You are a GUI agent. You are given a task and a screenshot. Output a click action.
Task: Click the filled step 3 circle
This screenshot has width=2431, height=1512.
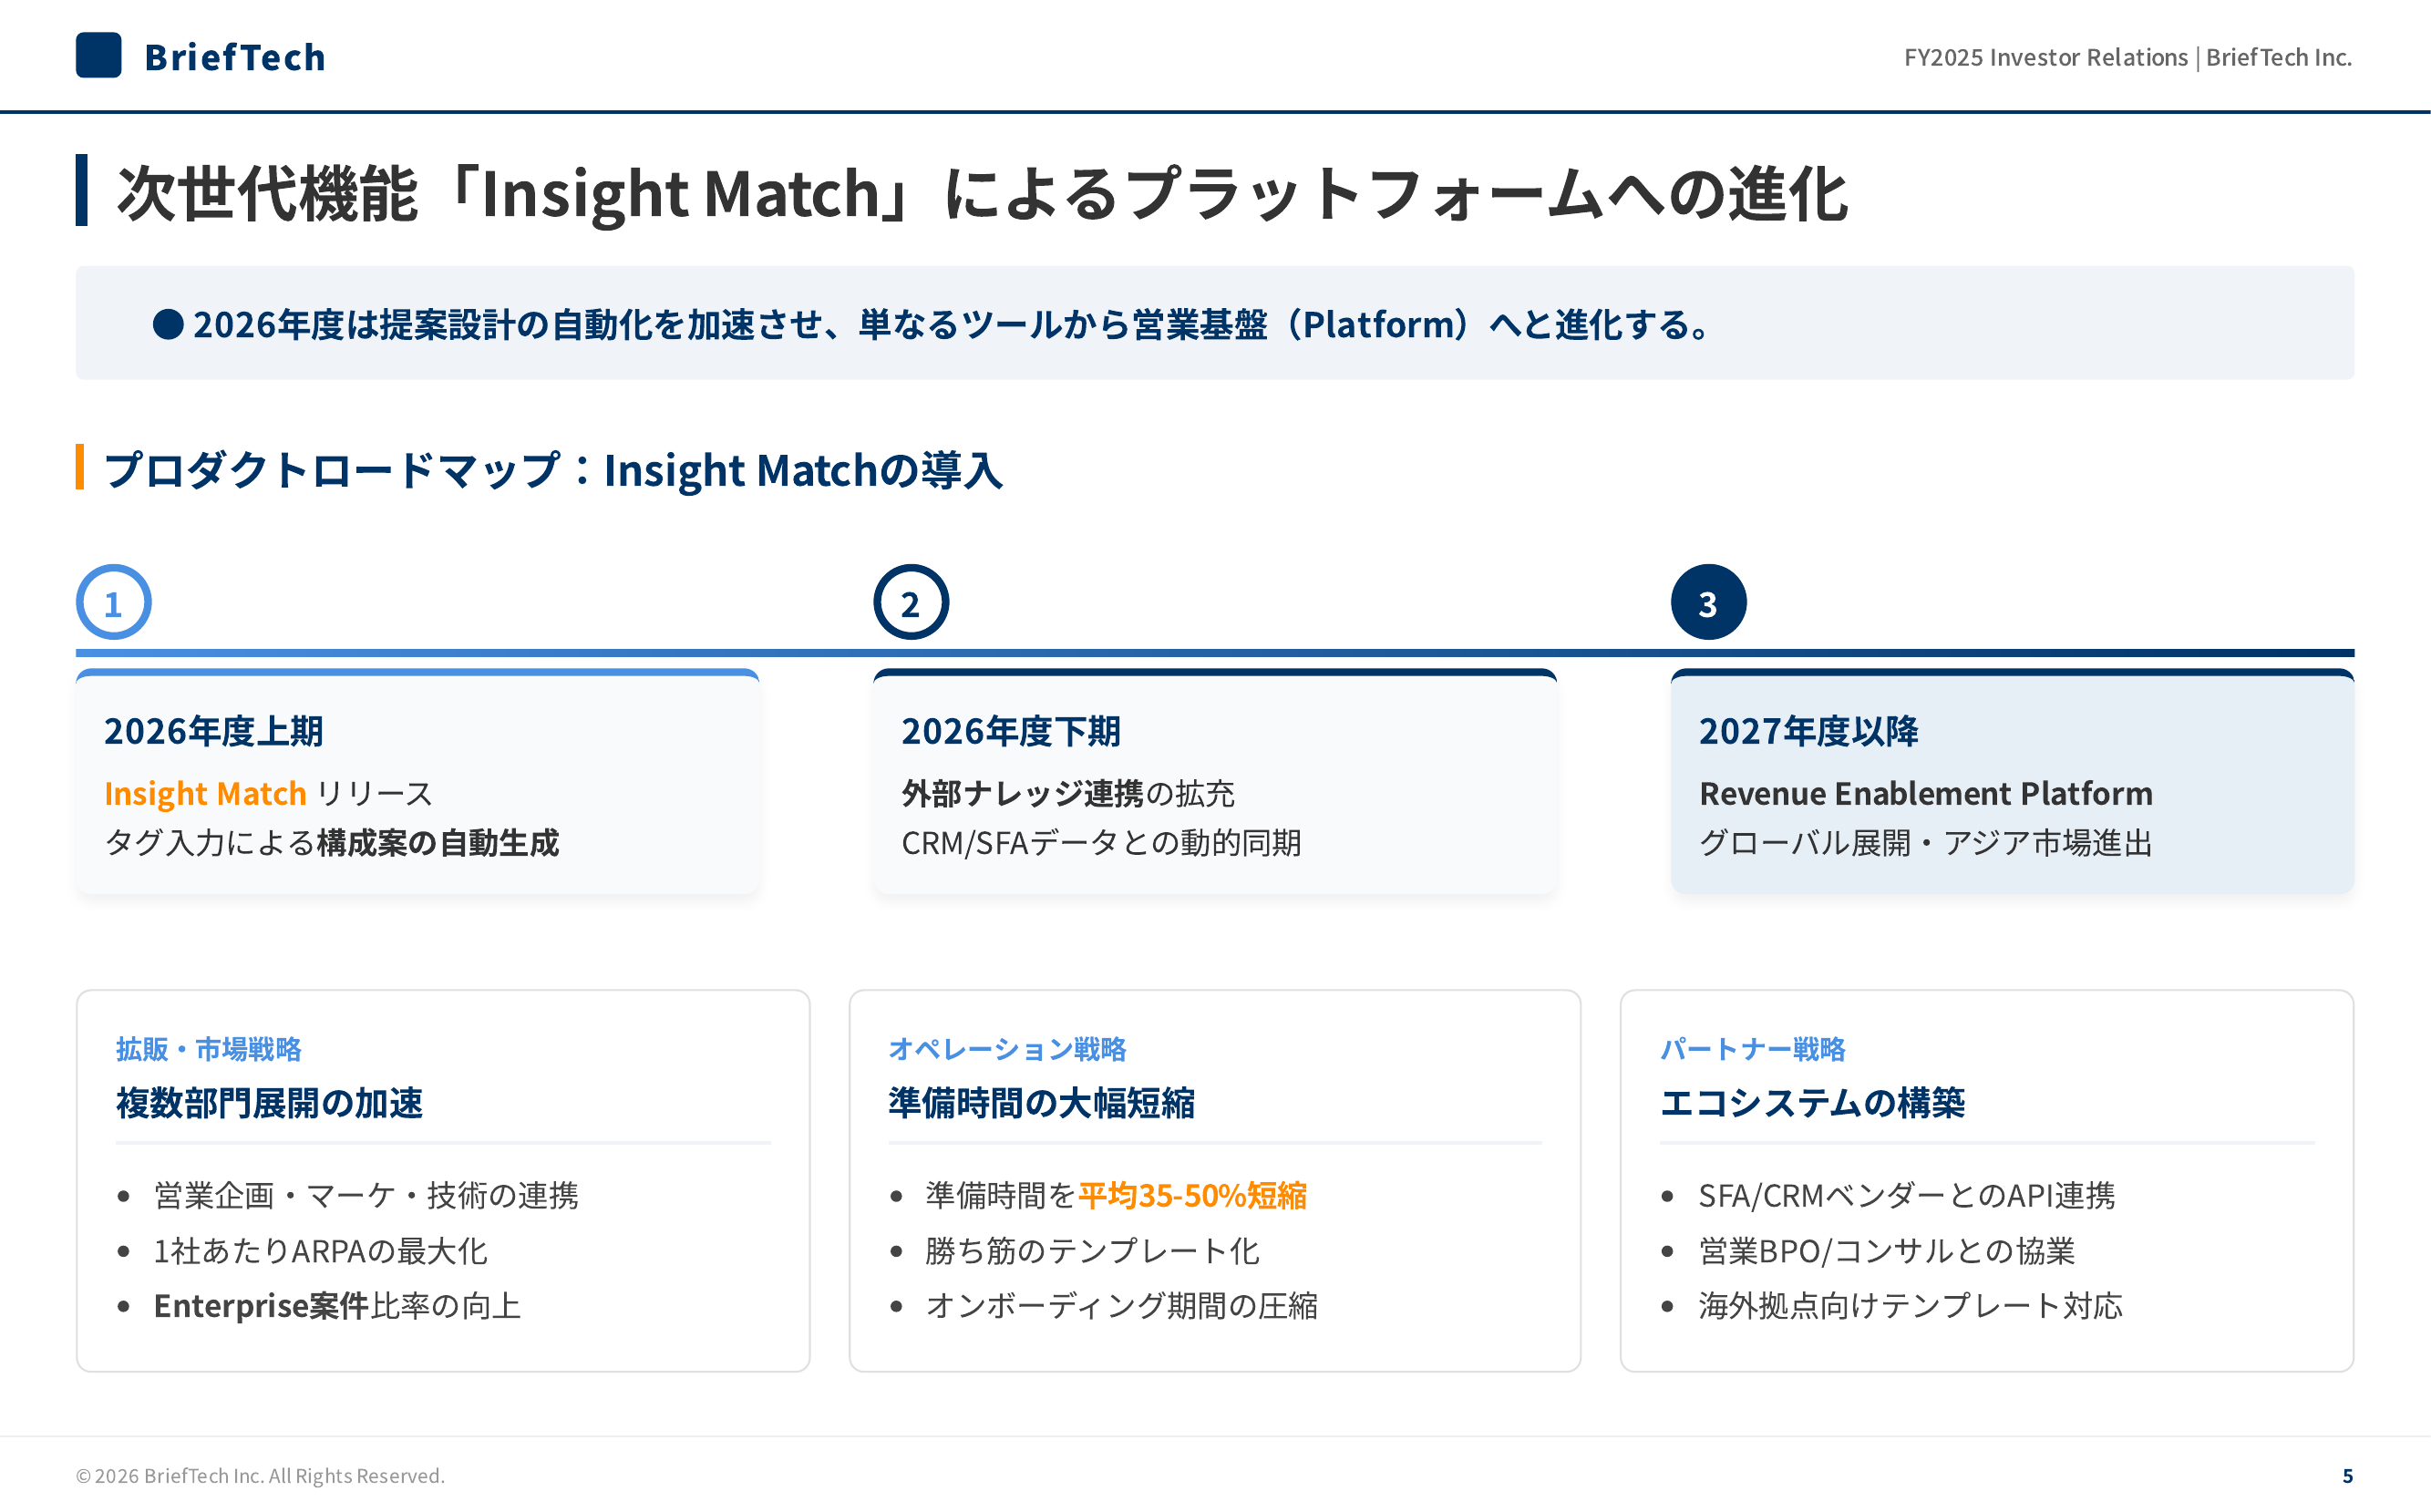pyautogui.click(x=1707, y=603)
